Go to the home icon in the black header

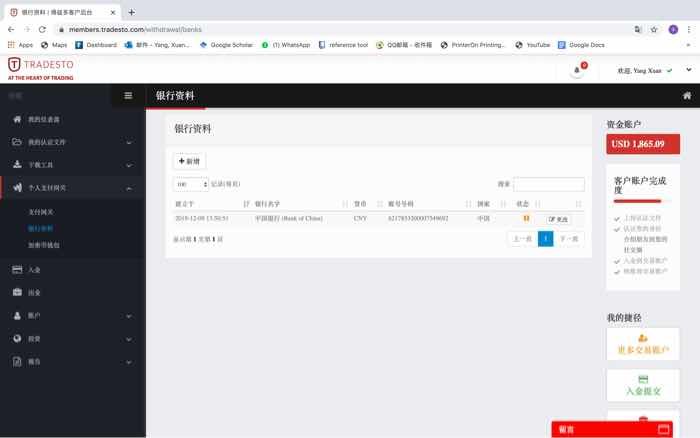(687, 96)
